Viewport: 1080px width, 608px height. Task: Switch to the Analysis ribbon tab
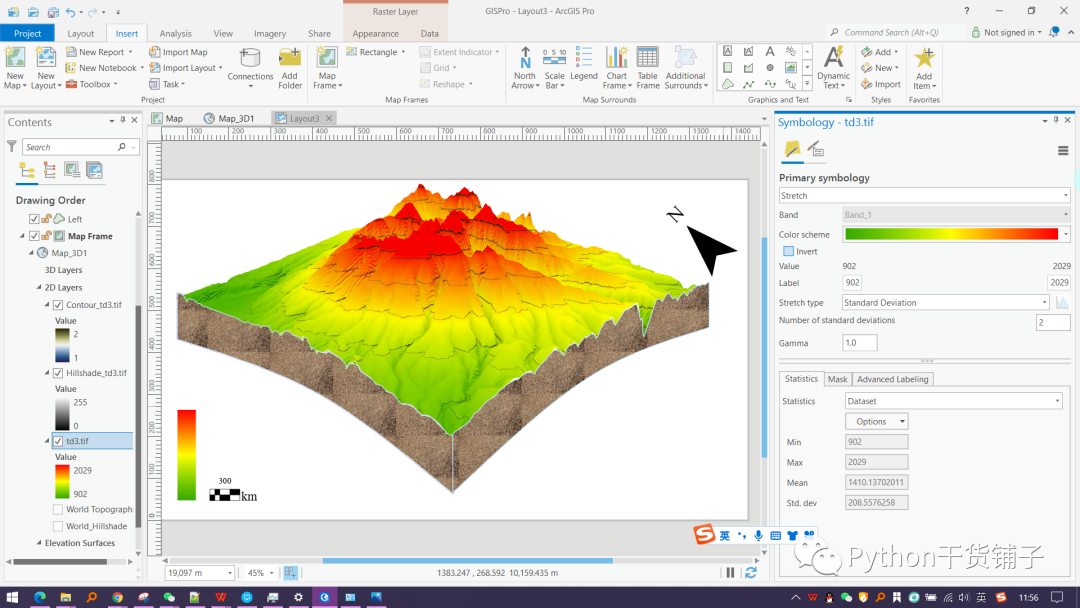[176, 33]
